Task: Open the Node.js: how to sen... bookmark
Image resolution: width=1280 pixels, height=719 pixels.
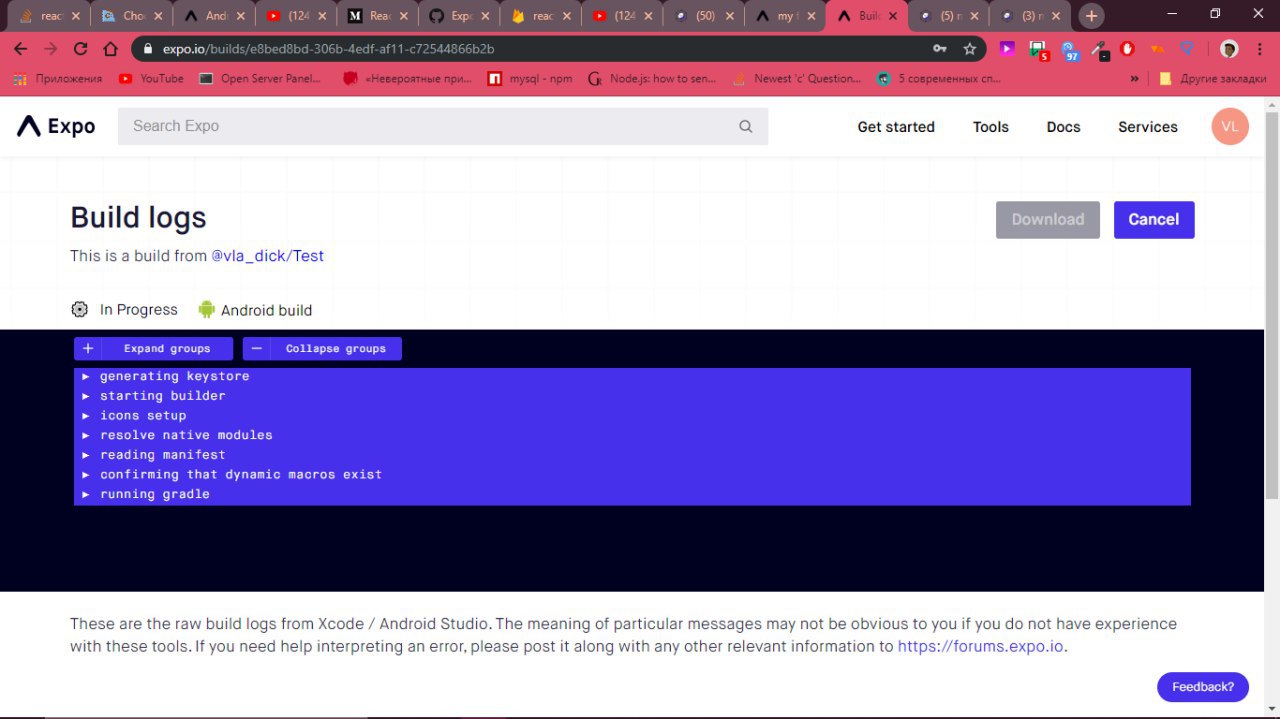Action: point(653,78)
